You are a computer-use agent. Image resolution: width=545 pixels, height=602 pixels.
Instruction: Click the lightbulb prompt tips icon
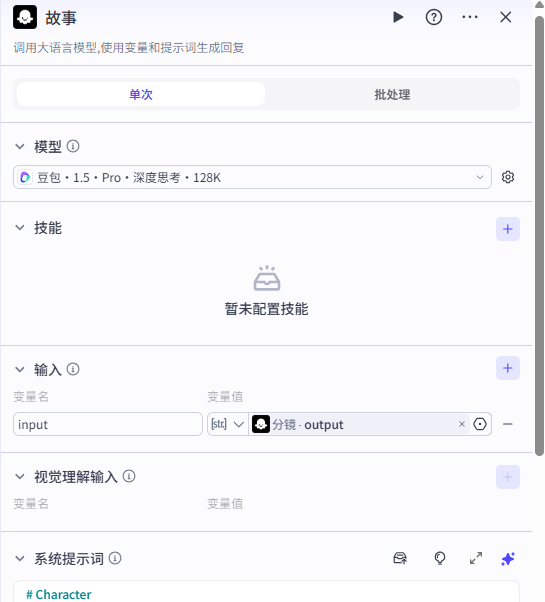[x=440, y=558]
